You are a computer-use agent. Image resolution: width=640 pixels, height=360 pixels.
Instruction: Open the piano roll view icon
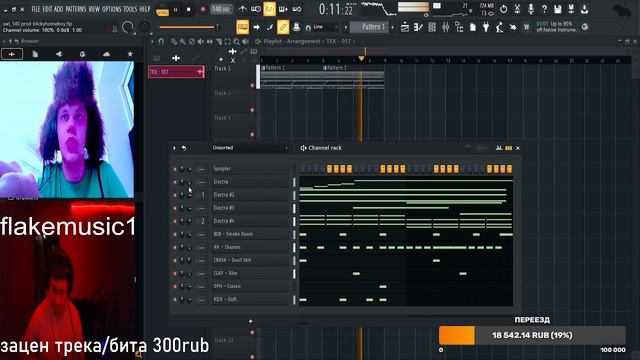point(418,27)
